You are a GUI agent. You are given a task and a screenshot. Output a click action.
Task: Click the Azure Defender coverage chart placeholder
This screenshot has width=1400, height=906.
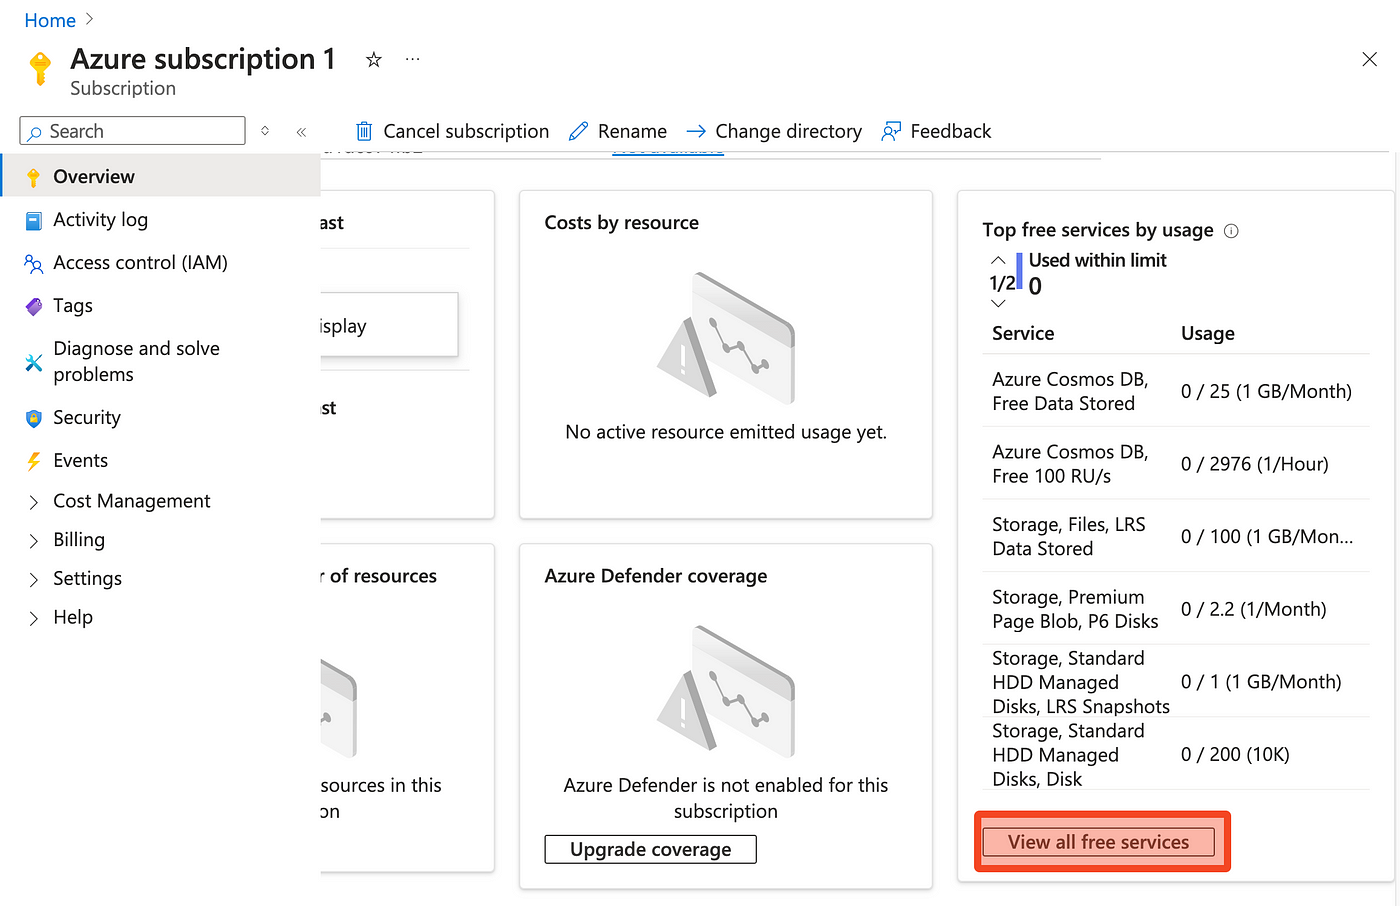[x=726, y=691]
